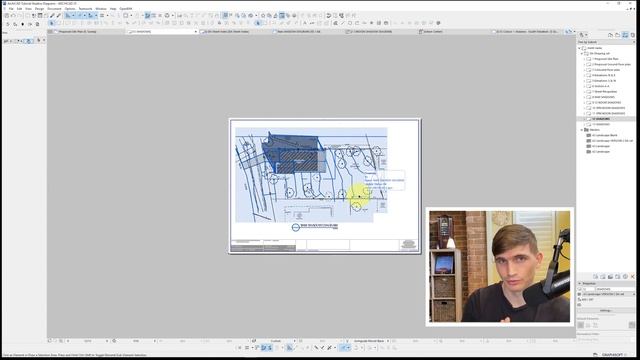Show Project Map in Navigator
This screenshot has width=640, height=360.
[x=611, y=35]
